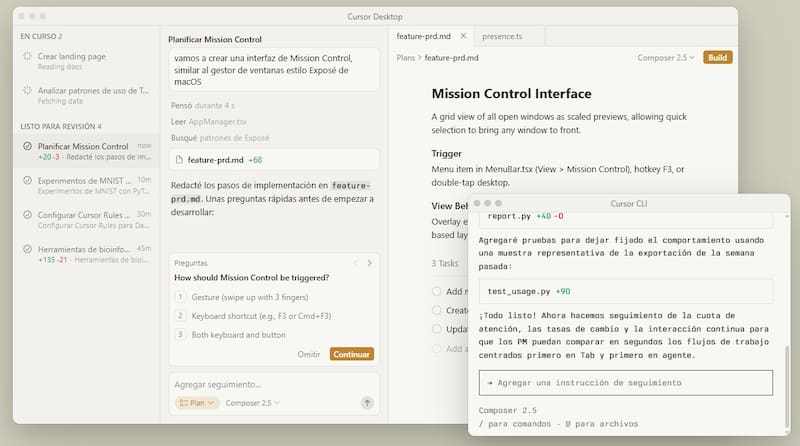Click the LISTO PARA REVISIÓN 4 section header

click(x=61, y=126)
